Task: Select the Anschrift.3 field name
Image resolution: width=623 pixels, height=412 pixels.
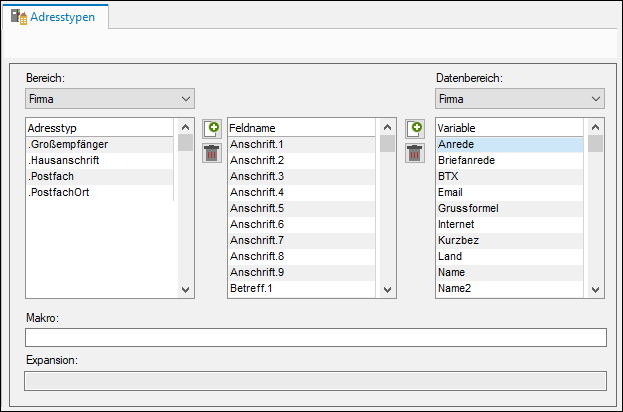Action: 302,176
